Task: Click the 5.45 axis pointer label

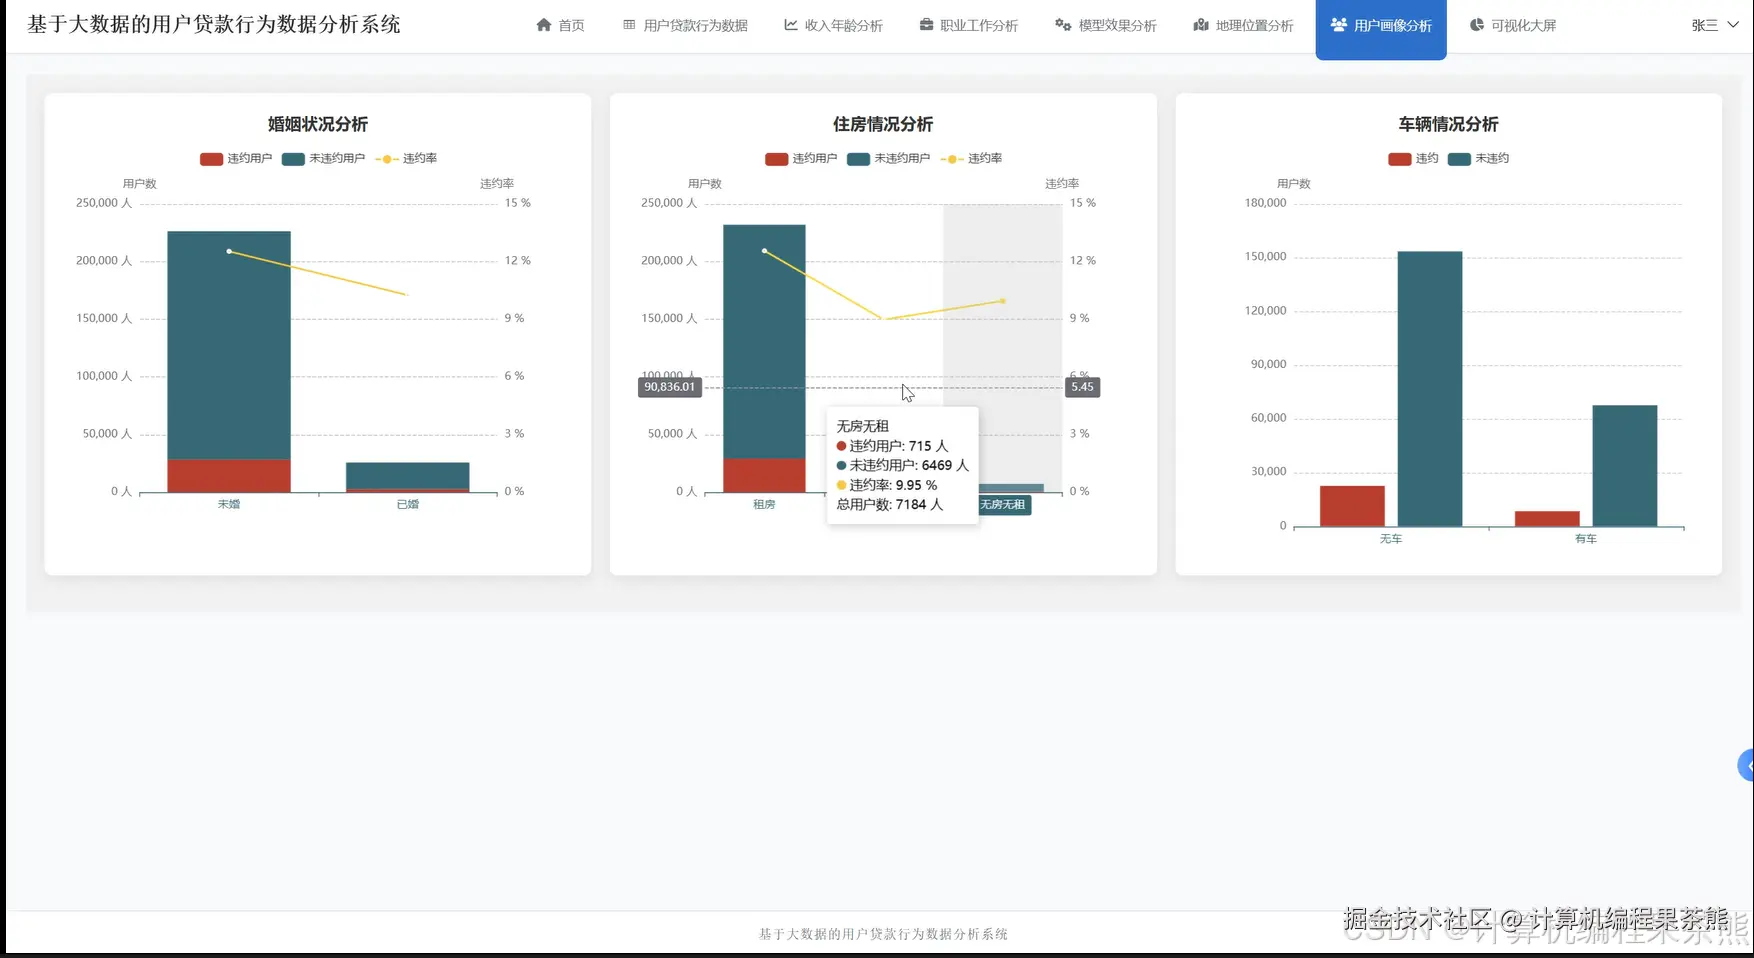Action: pyautogui.click(x=1082, y=387)
